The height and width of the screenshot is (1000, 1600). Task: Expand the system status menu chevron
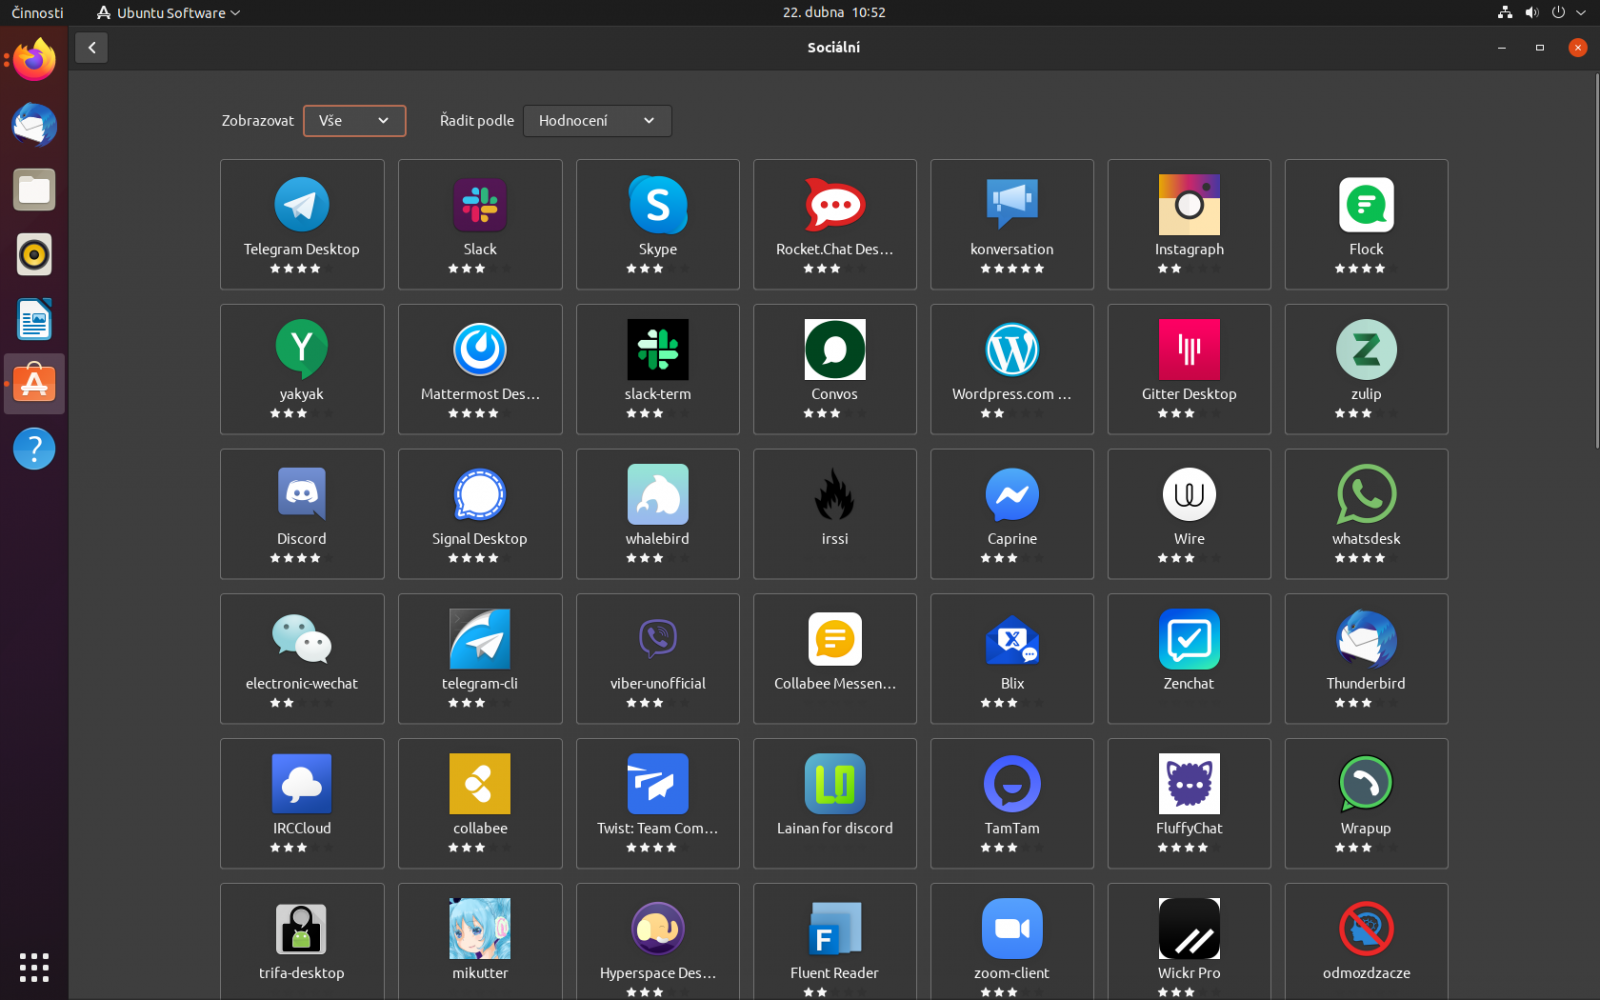pos(1581,12)
